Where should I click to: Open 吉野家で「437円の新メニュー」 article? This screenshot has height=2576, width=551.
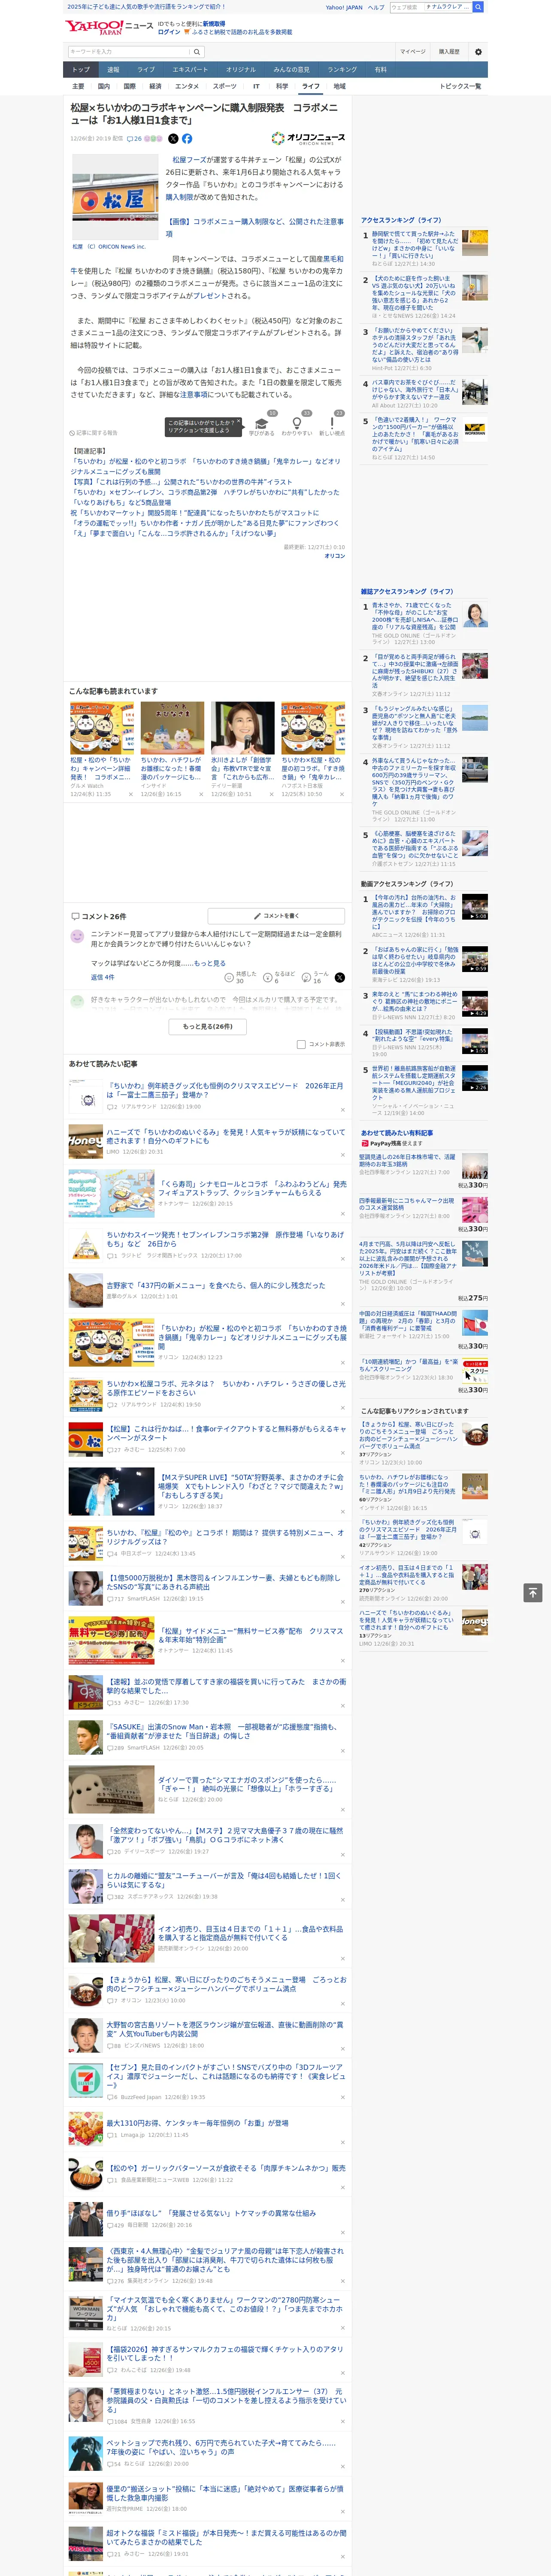pyautogui.click(x=216, y=1285)
